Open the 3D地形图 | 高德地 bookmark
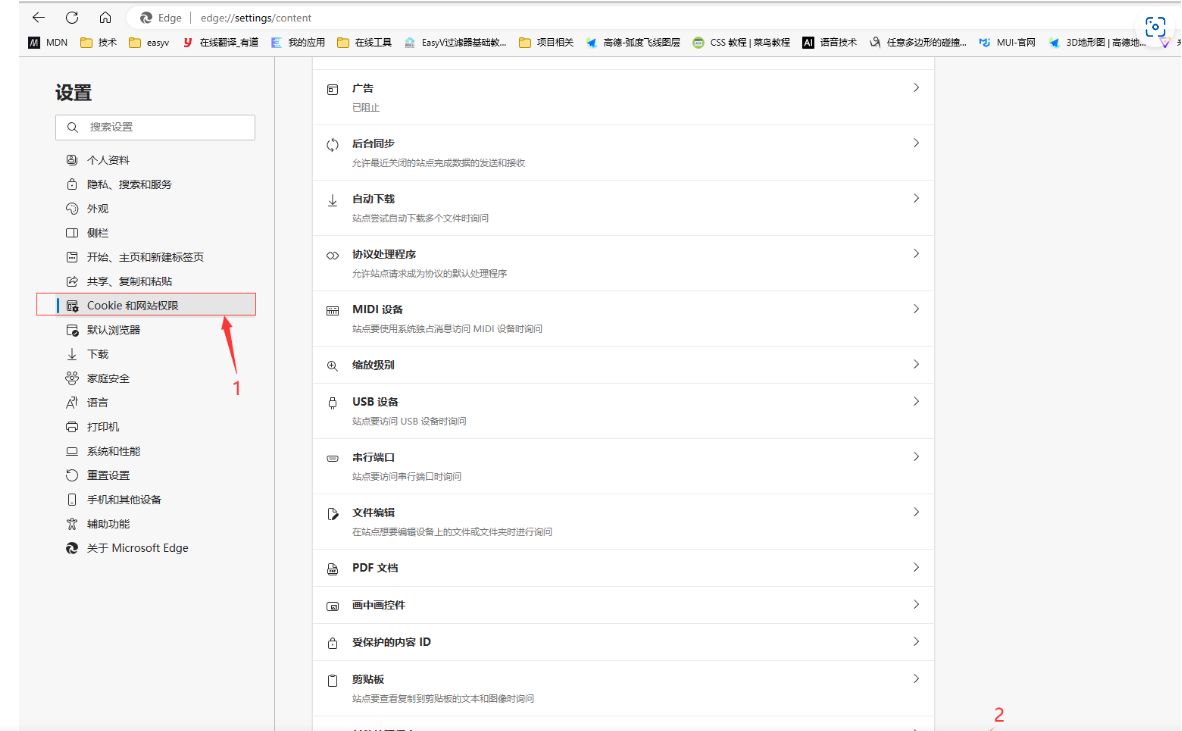This screenshot has height=731, width=1182. (1097, 43)
